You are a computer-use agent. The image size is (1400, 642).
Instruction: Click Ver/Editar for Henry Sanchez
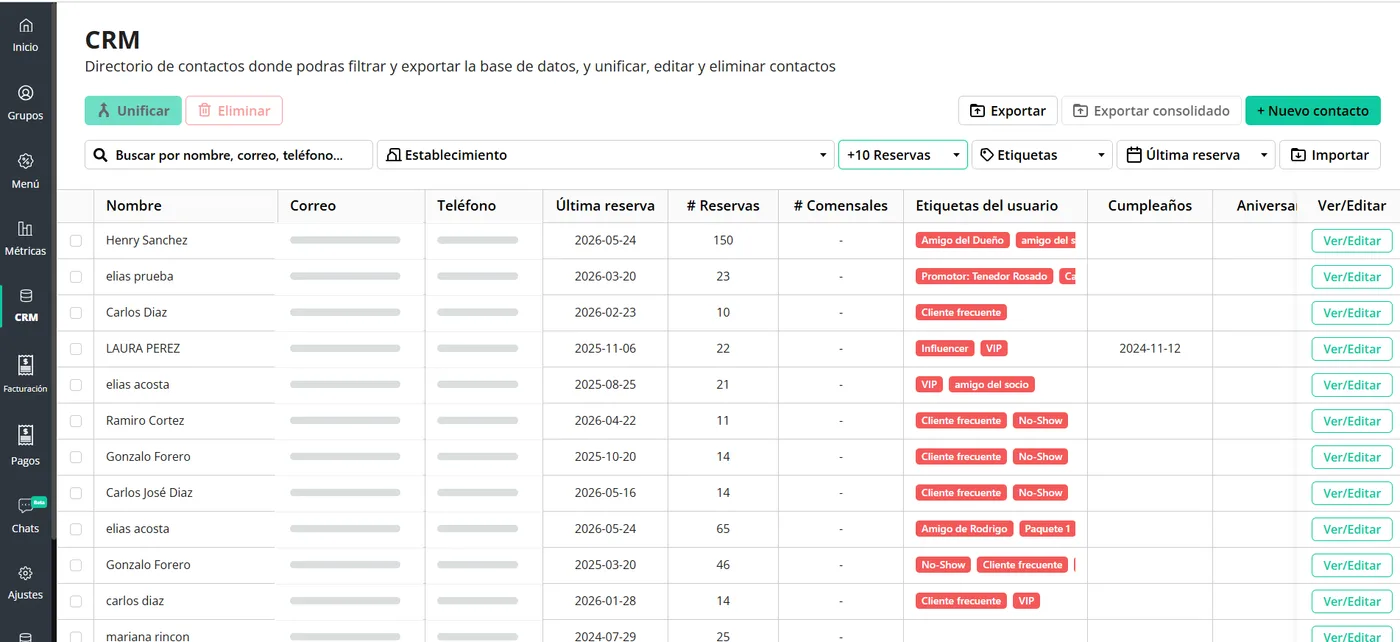pyautogui.click(x=1352, y=241)
